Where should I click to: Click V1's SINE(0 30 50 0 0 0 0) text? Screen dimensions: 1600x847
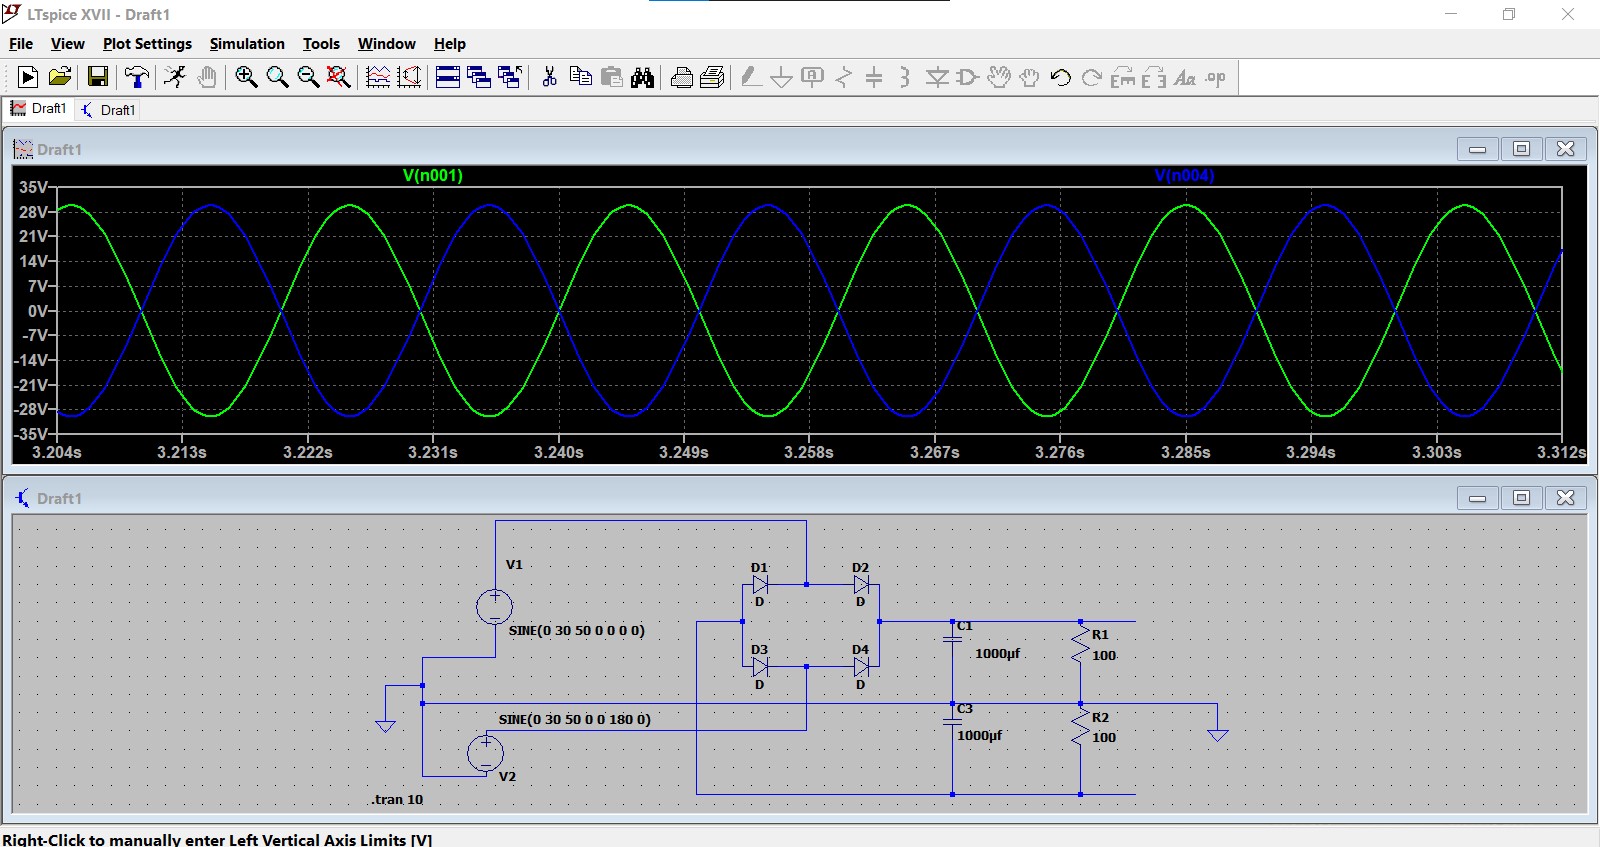click(577, 631)
